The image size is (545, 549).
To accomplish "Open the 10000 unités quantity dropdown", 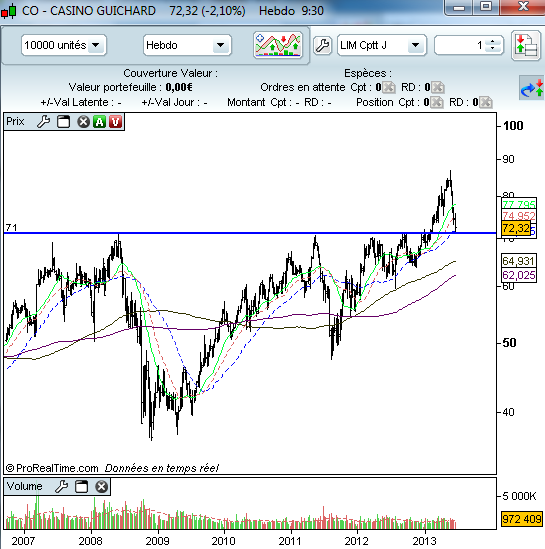I will pos(64,45).
